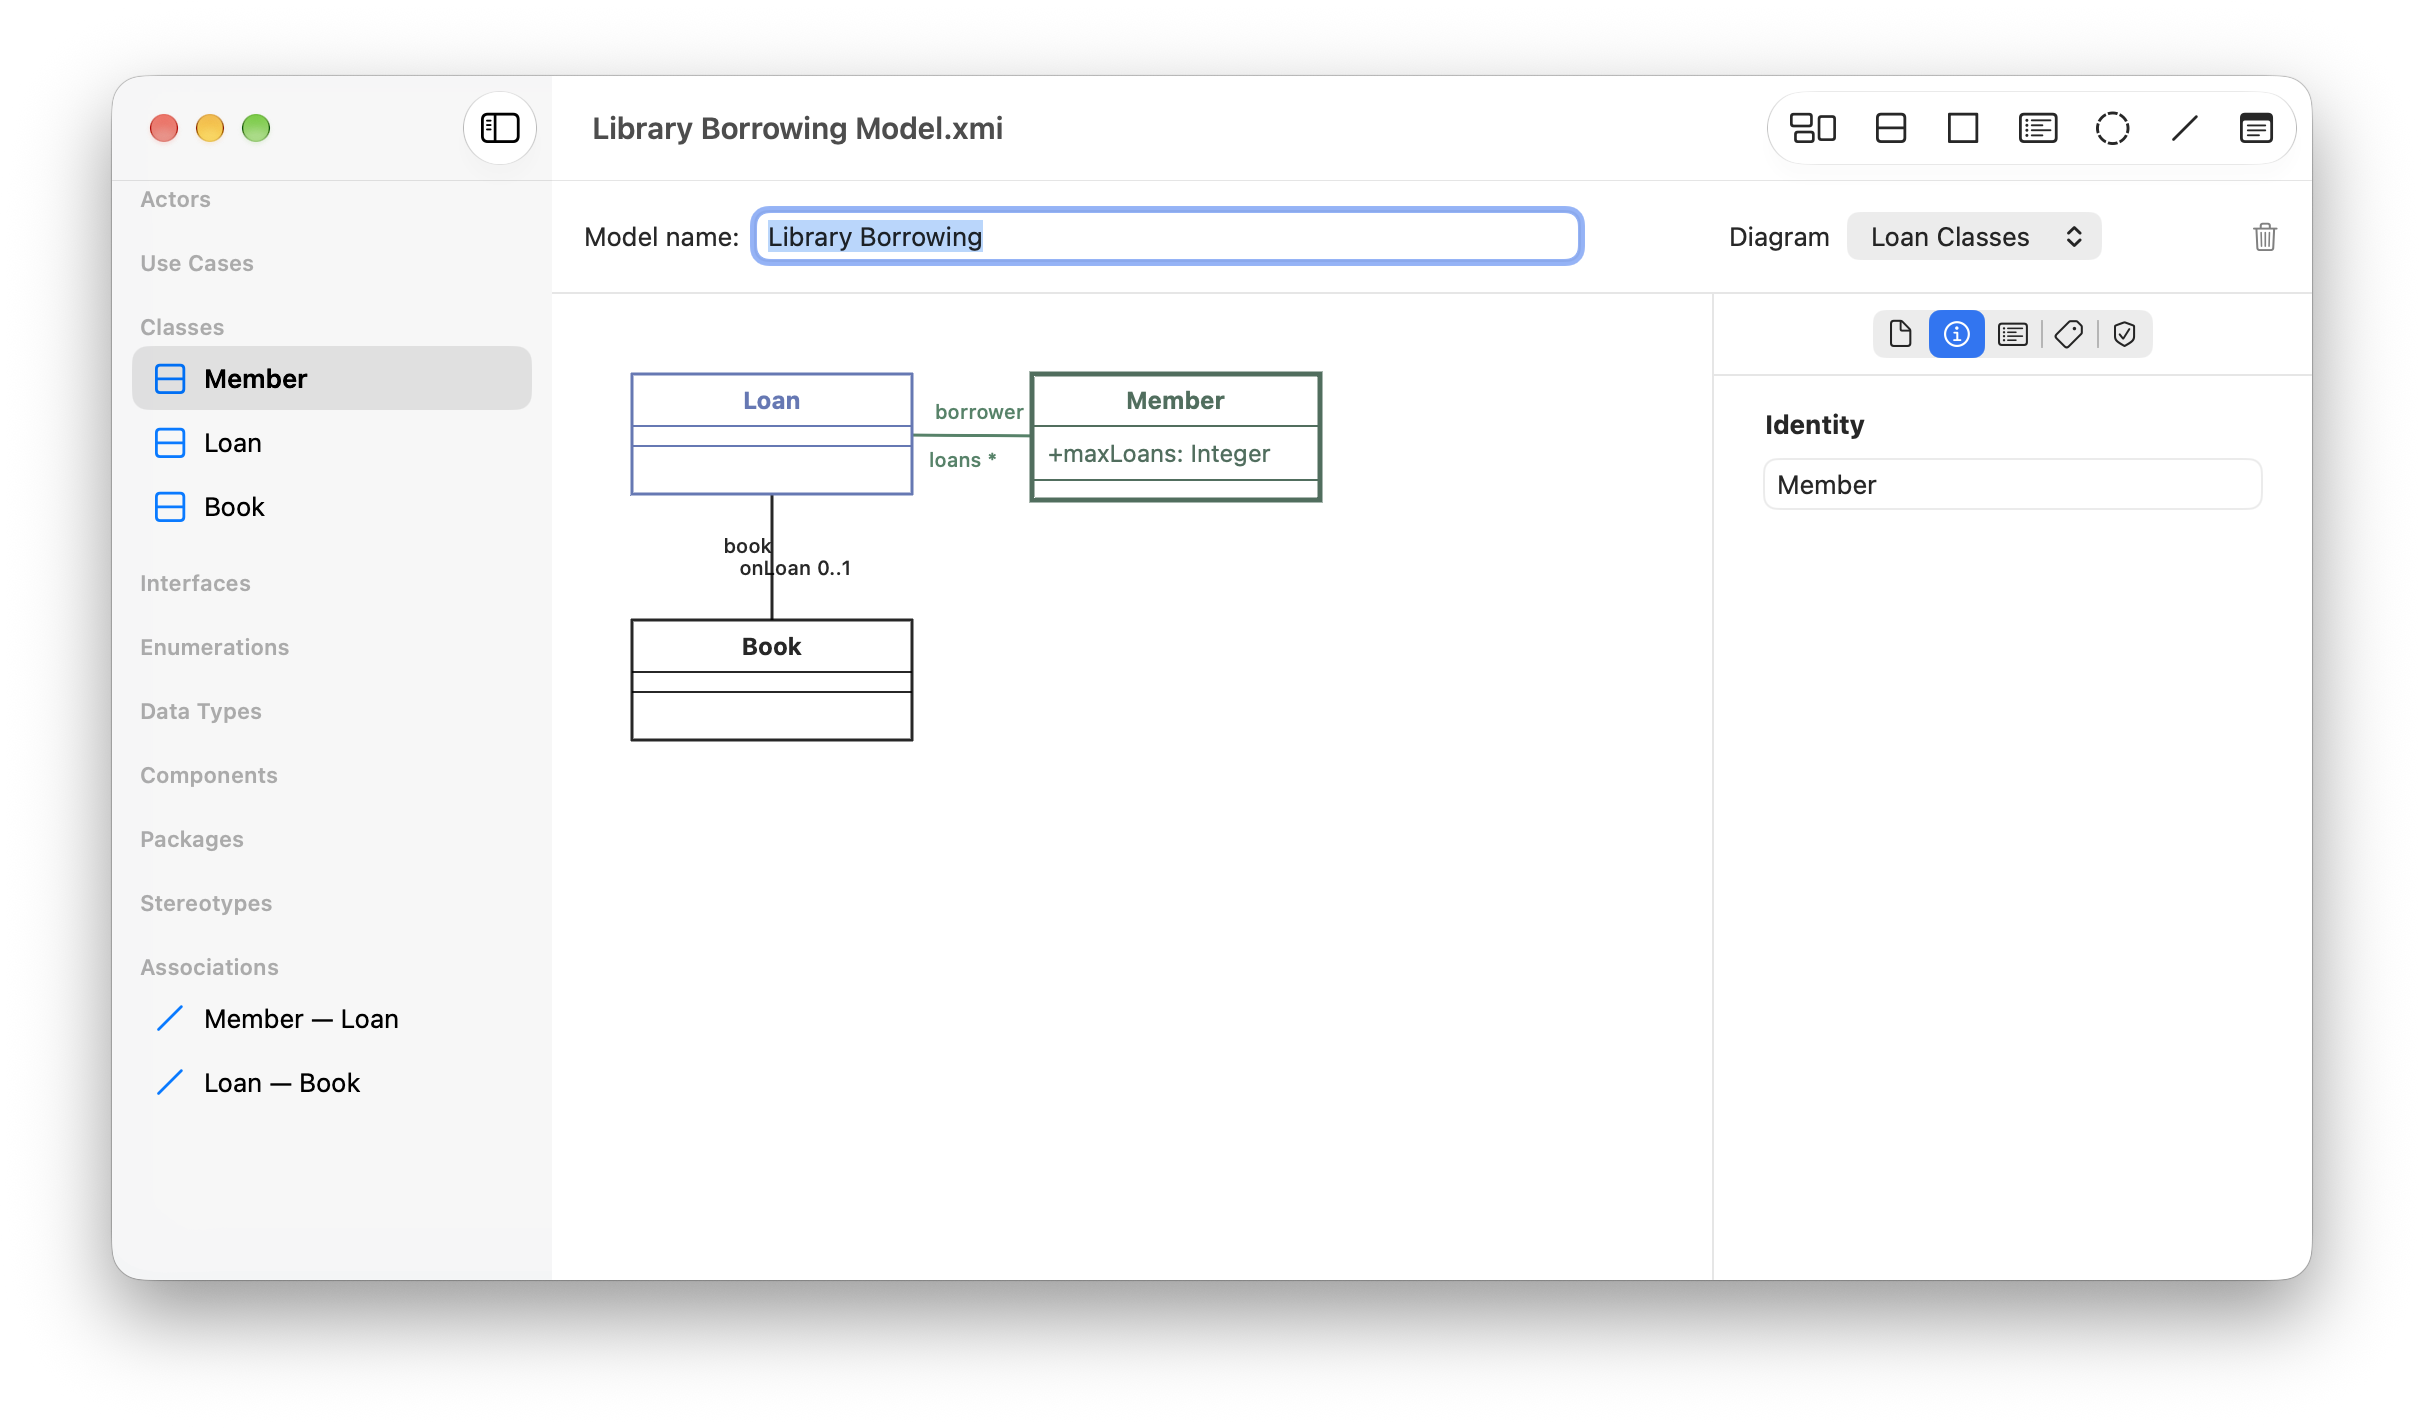Click the add class toolbar icon
The width and height of the screenshot is (2424, 1428).
pyautogui.click(x=1890, y=128)
